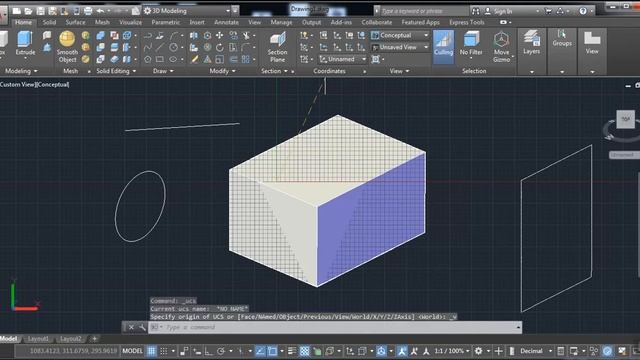Toggle the Culling selection option
Image resolution: width=640 pixels, height=360 pixels.
pyautogui.click(x=443, y=47)
